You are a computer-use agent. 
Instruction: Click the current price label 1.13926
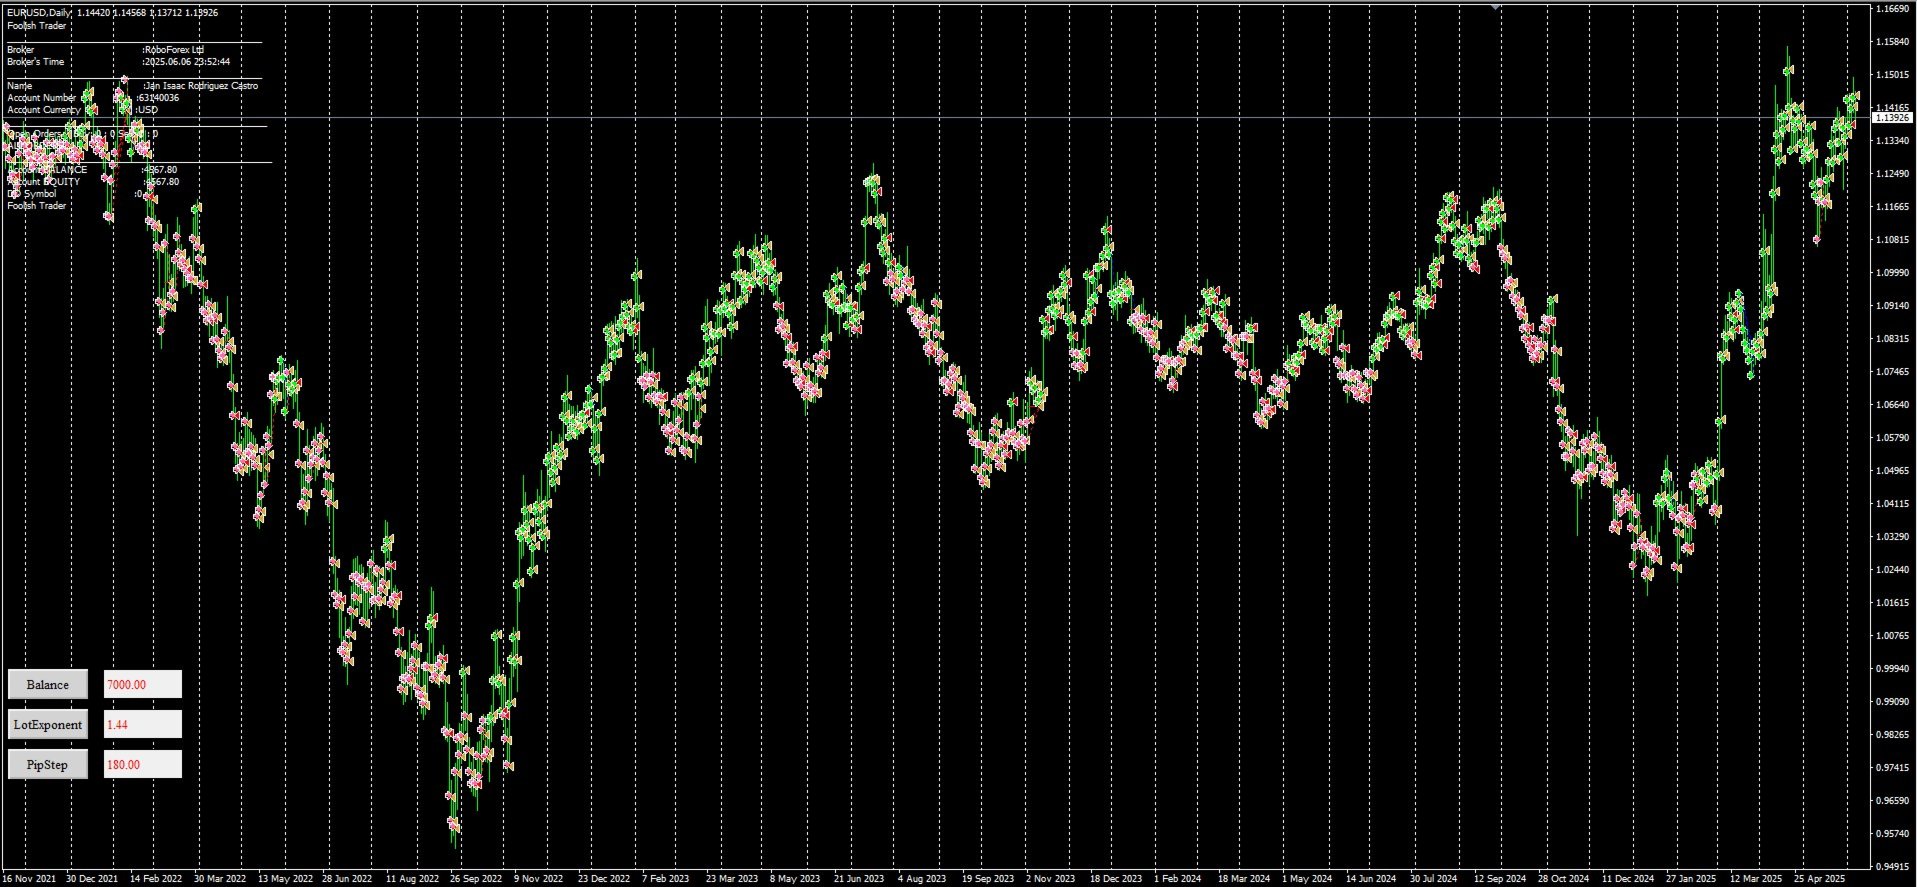(1892, 118)
